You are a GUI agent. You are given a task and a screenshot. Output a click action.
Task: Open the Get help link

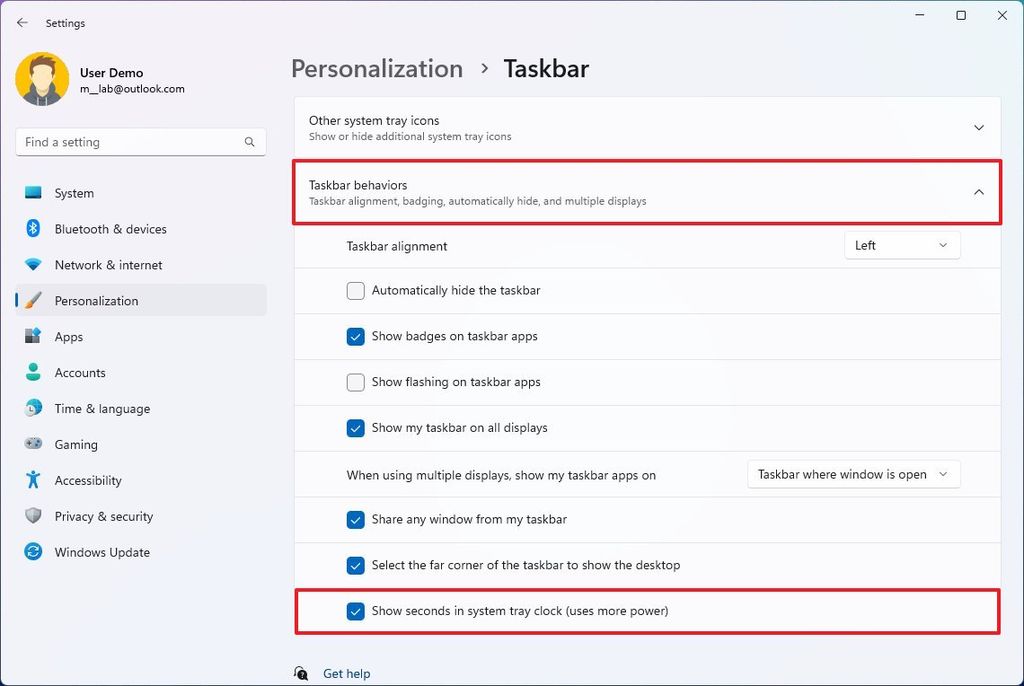pos(346,673)
